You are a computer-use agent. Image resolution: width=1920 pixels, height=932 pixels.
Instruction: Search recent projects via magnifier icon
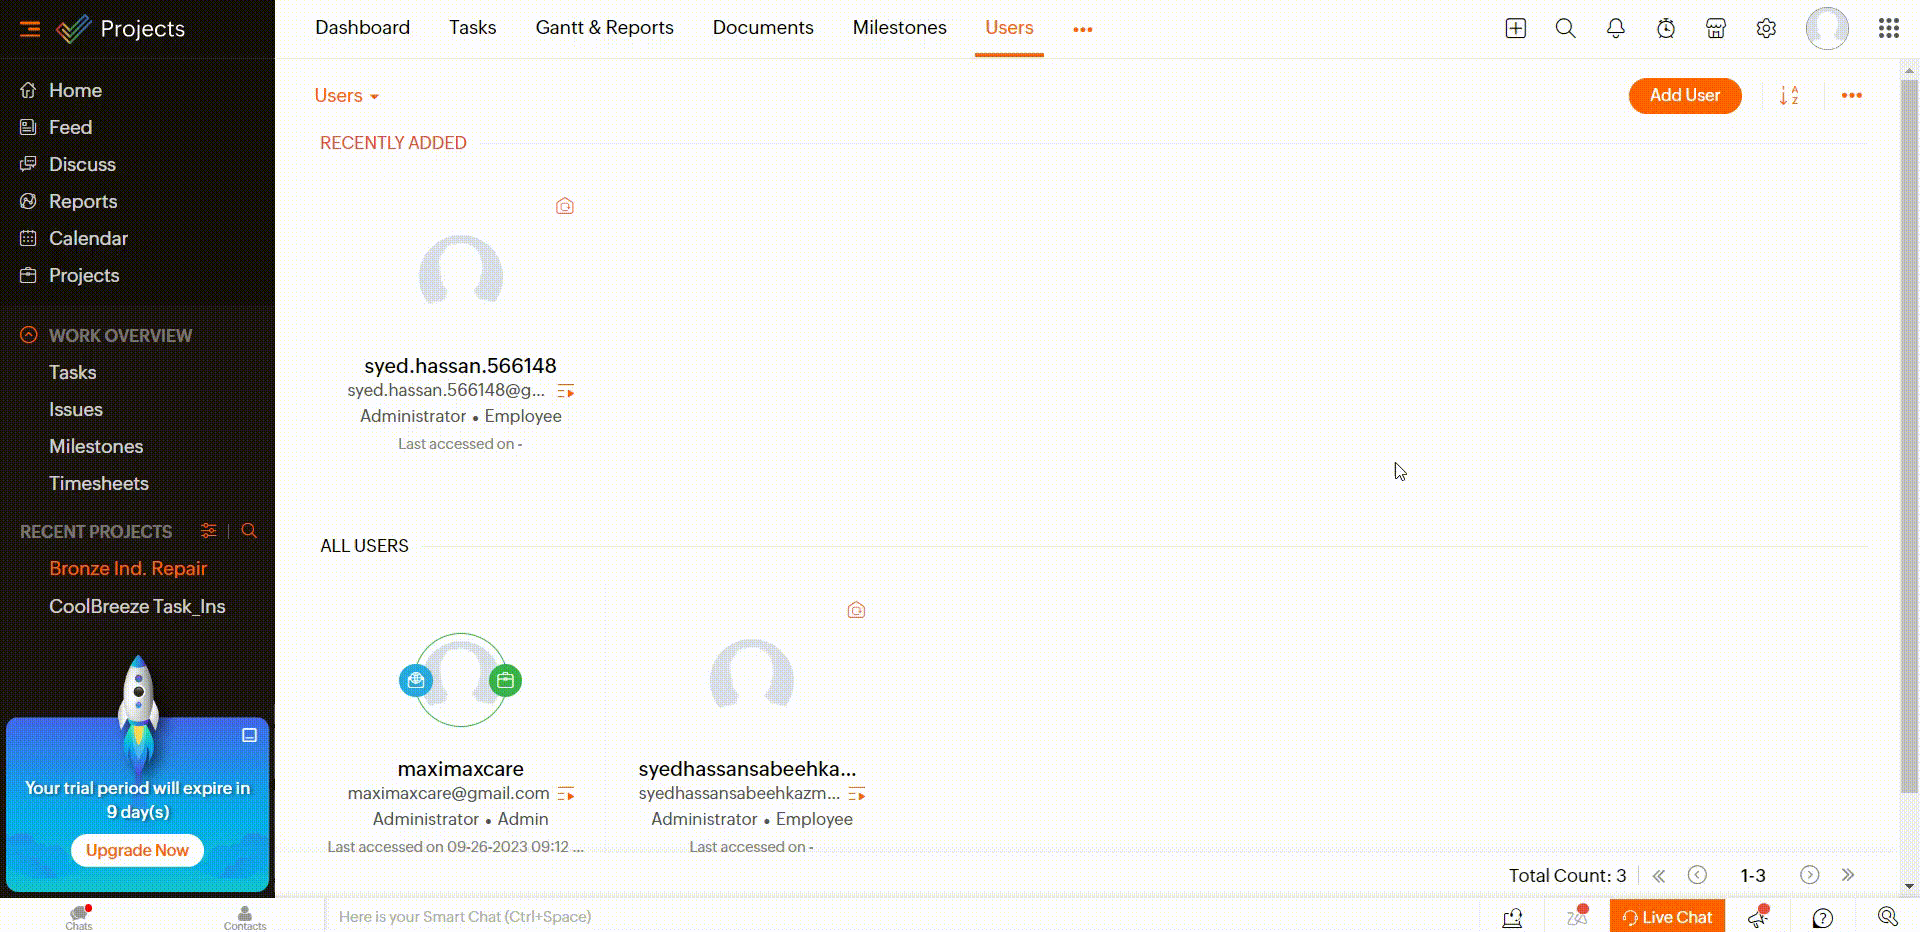pyautogui.click(x=249, y=531)
